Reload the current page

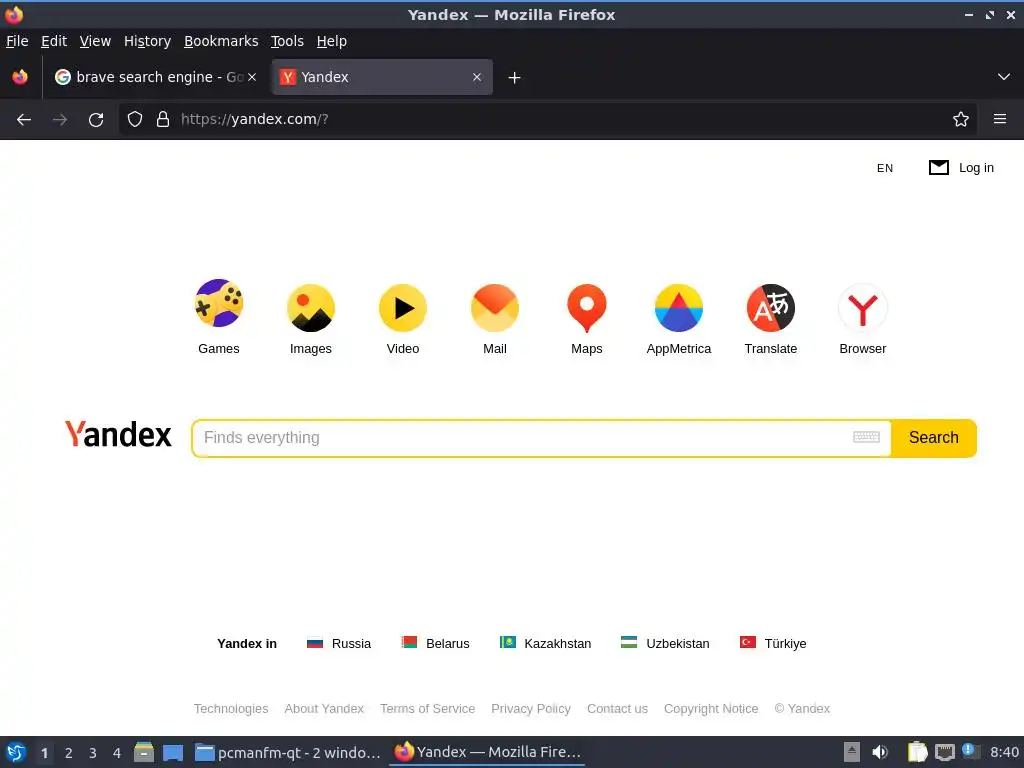pos(96,120)
